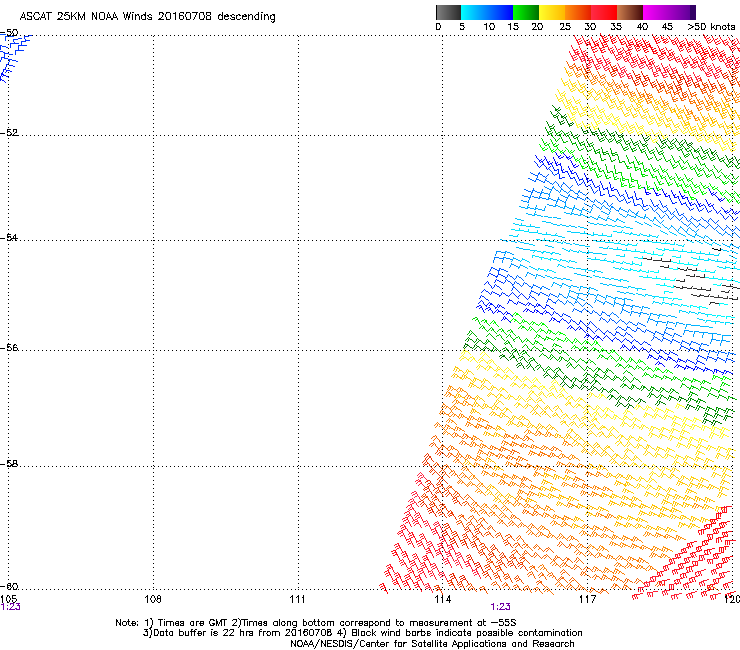This screenshot has height=650, width=740.
Task: Click the legend number '25'
Action: (565, 27)
